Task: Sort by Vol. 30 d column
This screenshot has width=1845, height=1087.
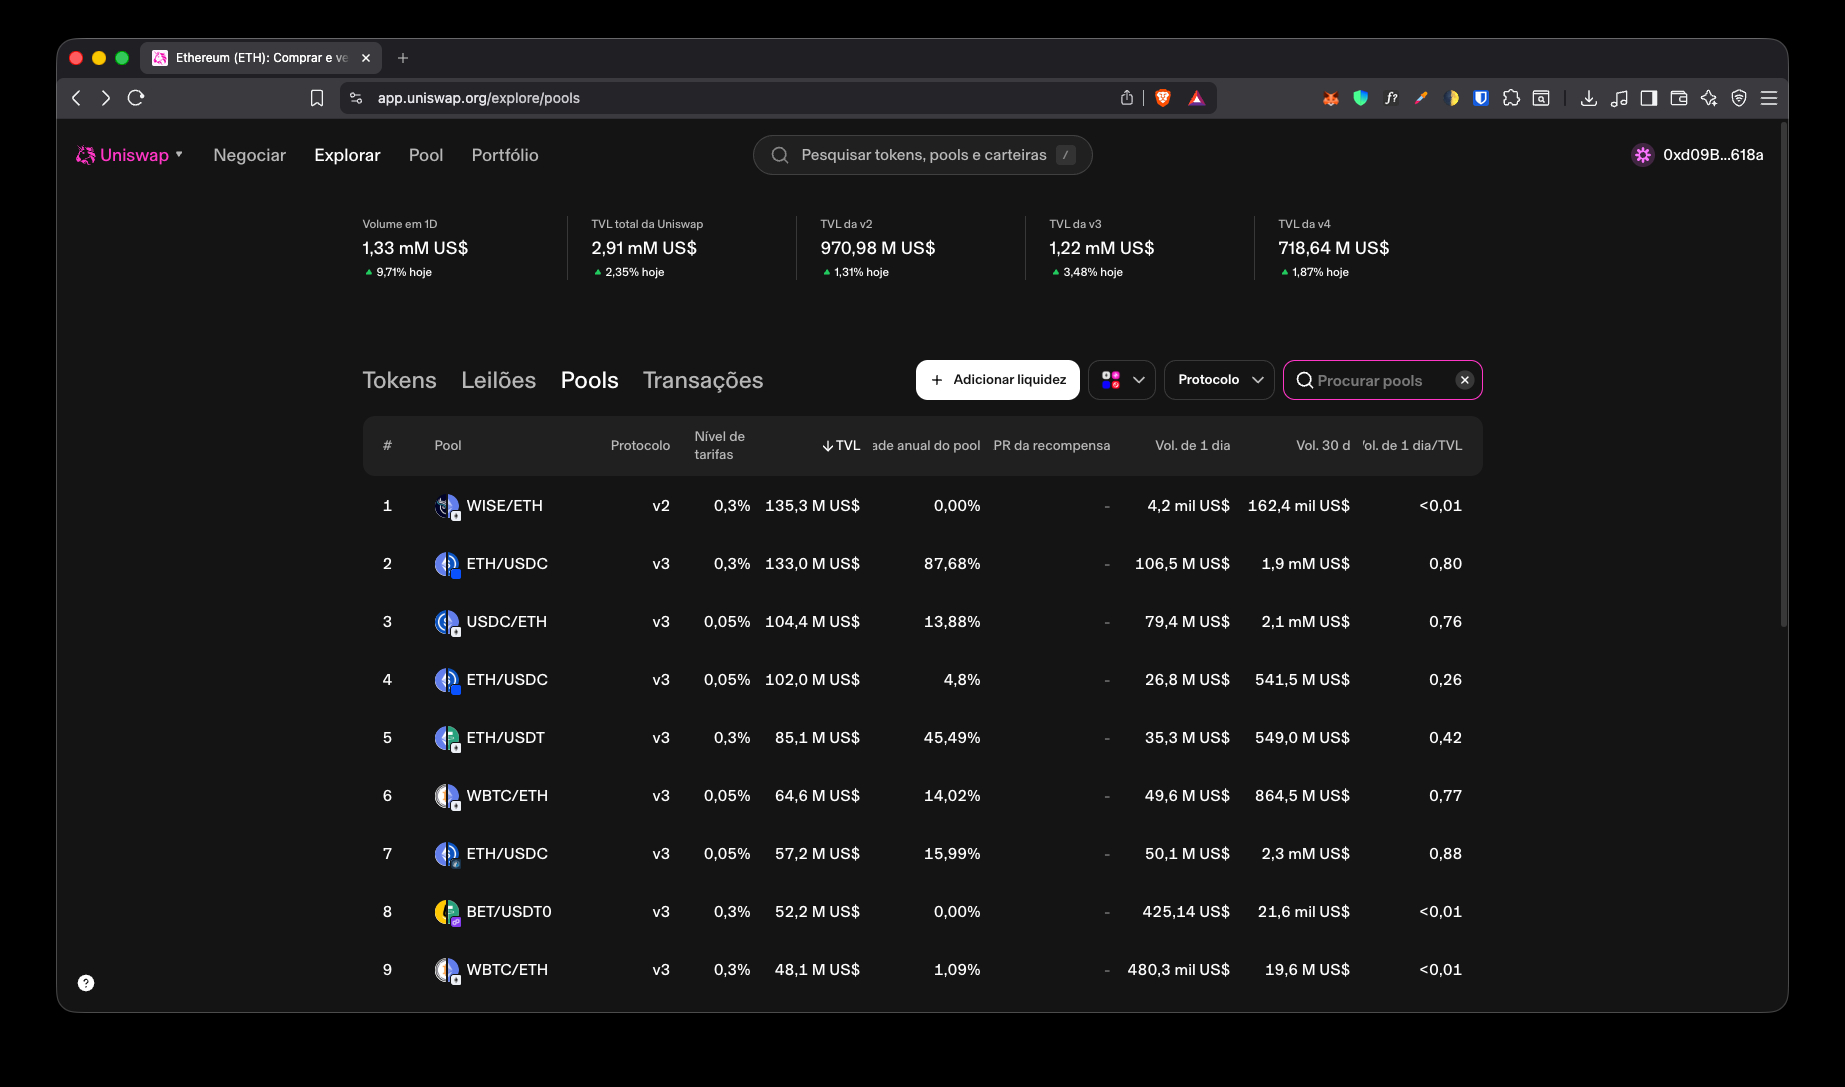Action: click(1322, 446)
